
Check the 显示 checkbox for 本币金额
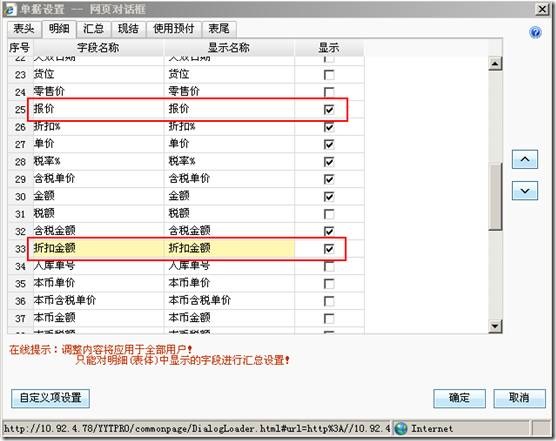click(329, 318)
